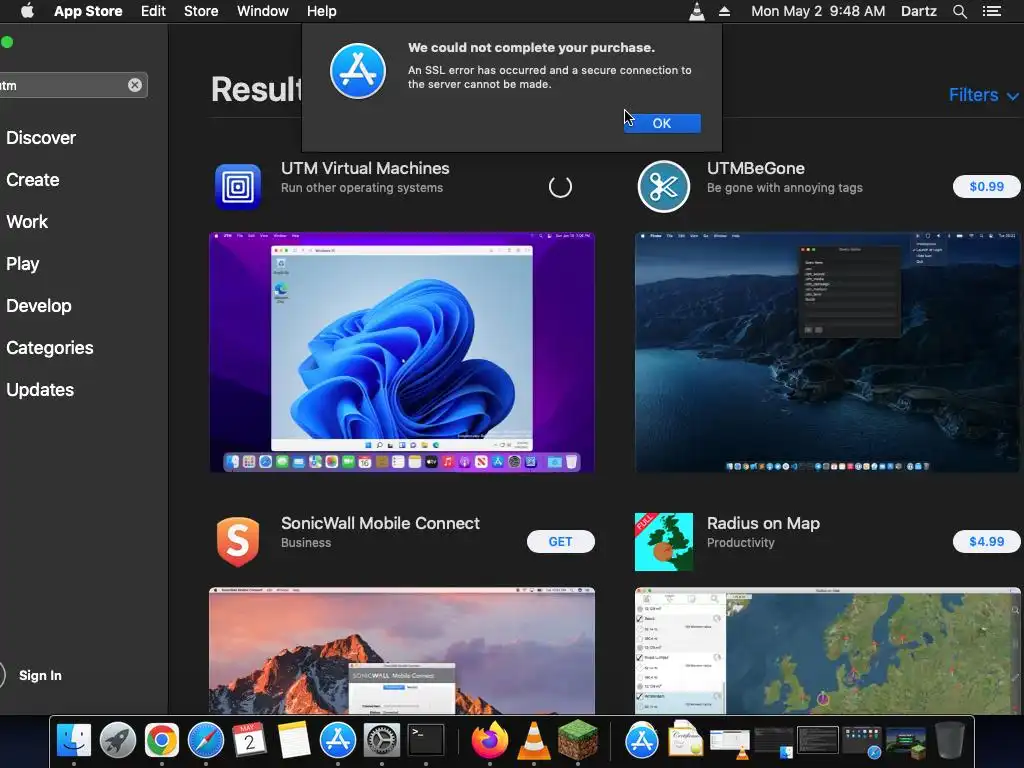Click the App Store icon in the error dialog
Image resolution: width=1024 pixels, height=768 pixels.
point(358,71)
